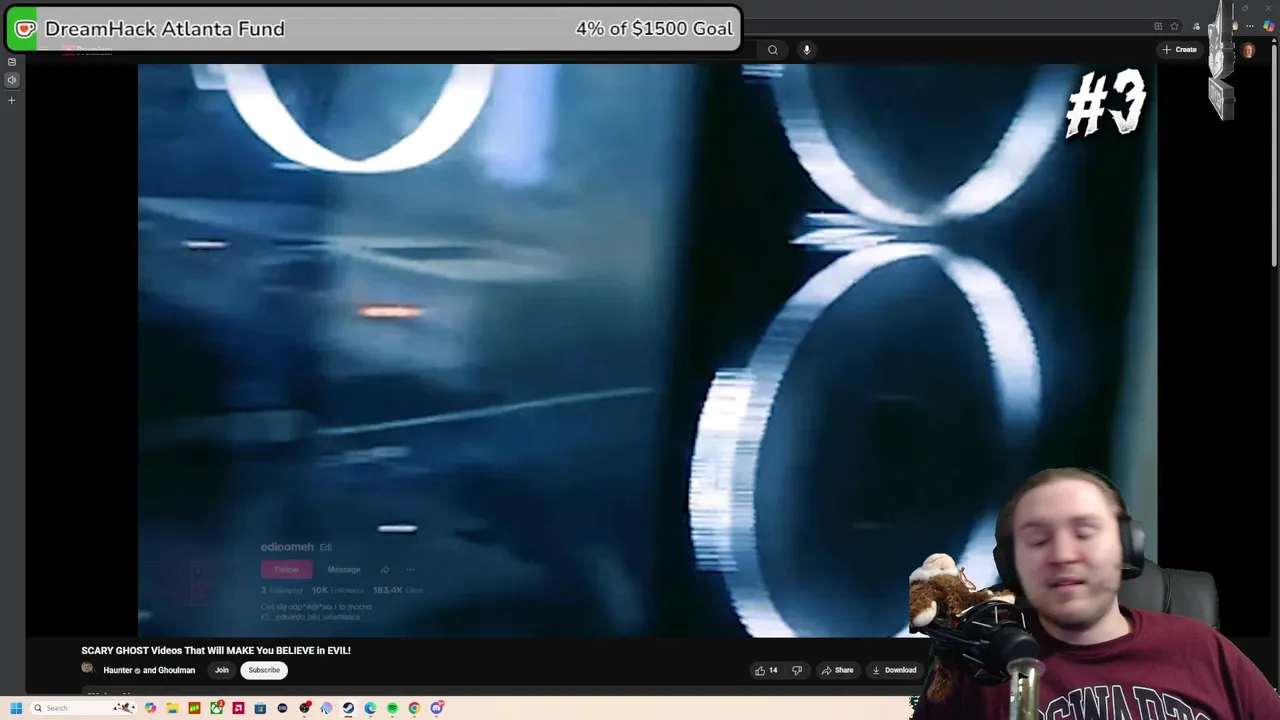Viewport: 1280px width, 720px height.
Task: Click the browser sidebar tab actions icon
Action: 12,62
